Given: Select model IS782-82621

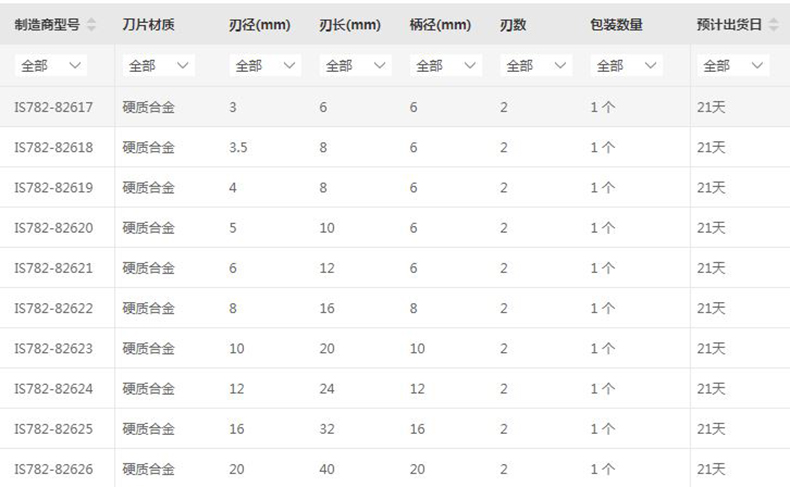Looking at the screenshot, I should coord(53,268).
